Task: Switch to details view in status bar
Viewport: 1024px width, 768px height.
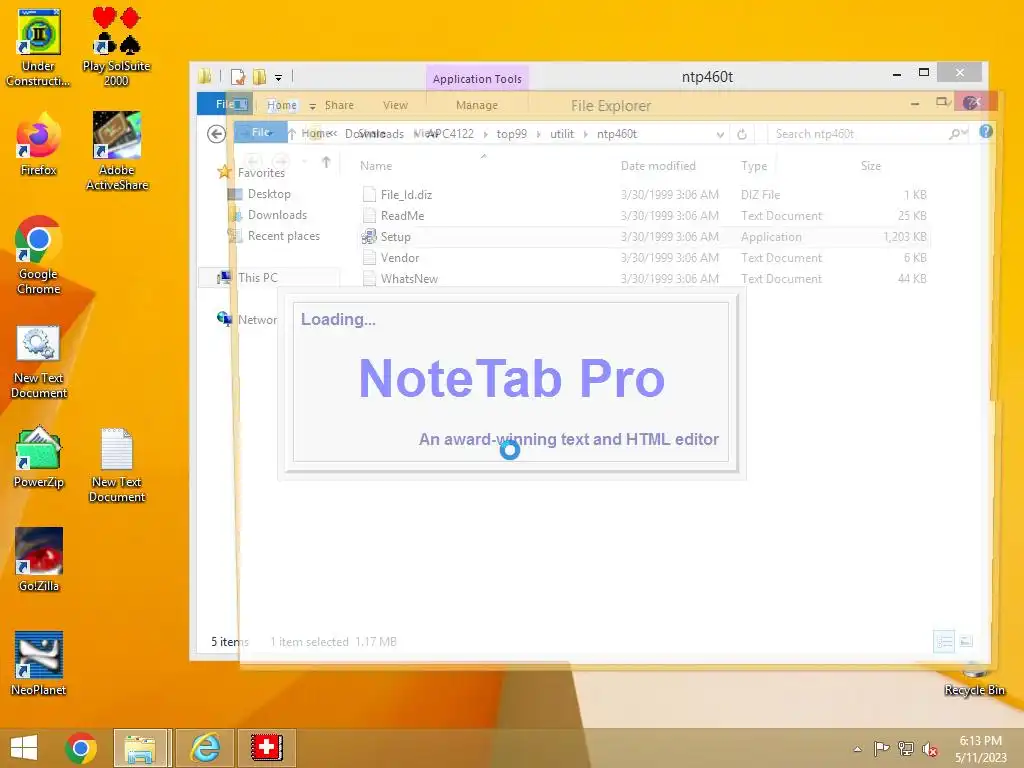Action: click(944, 641)
